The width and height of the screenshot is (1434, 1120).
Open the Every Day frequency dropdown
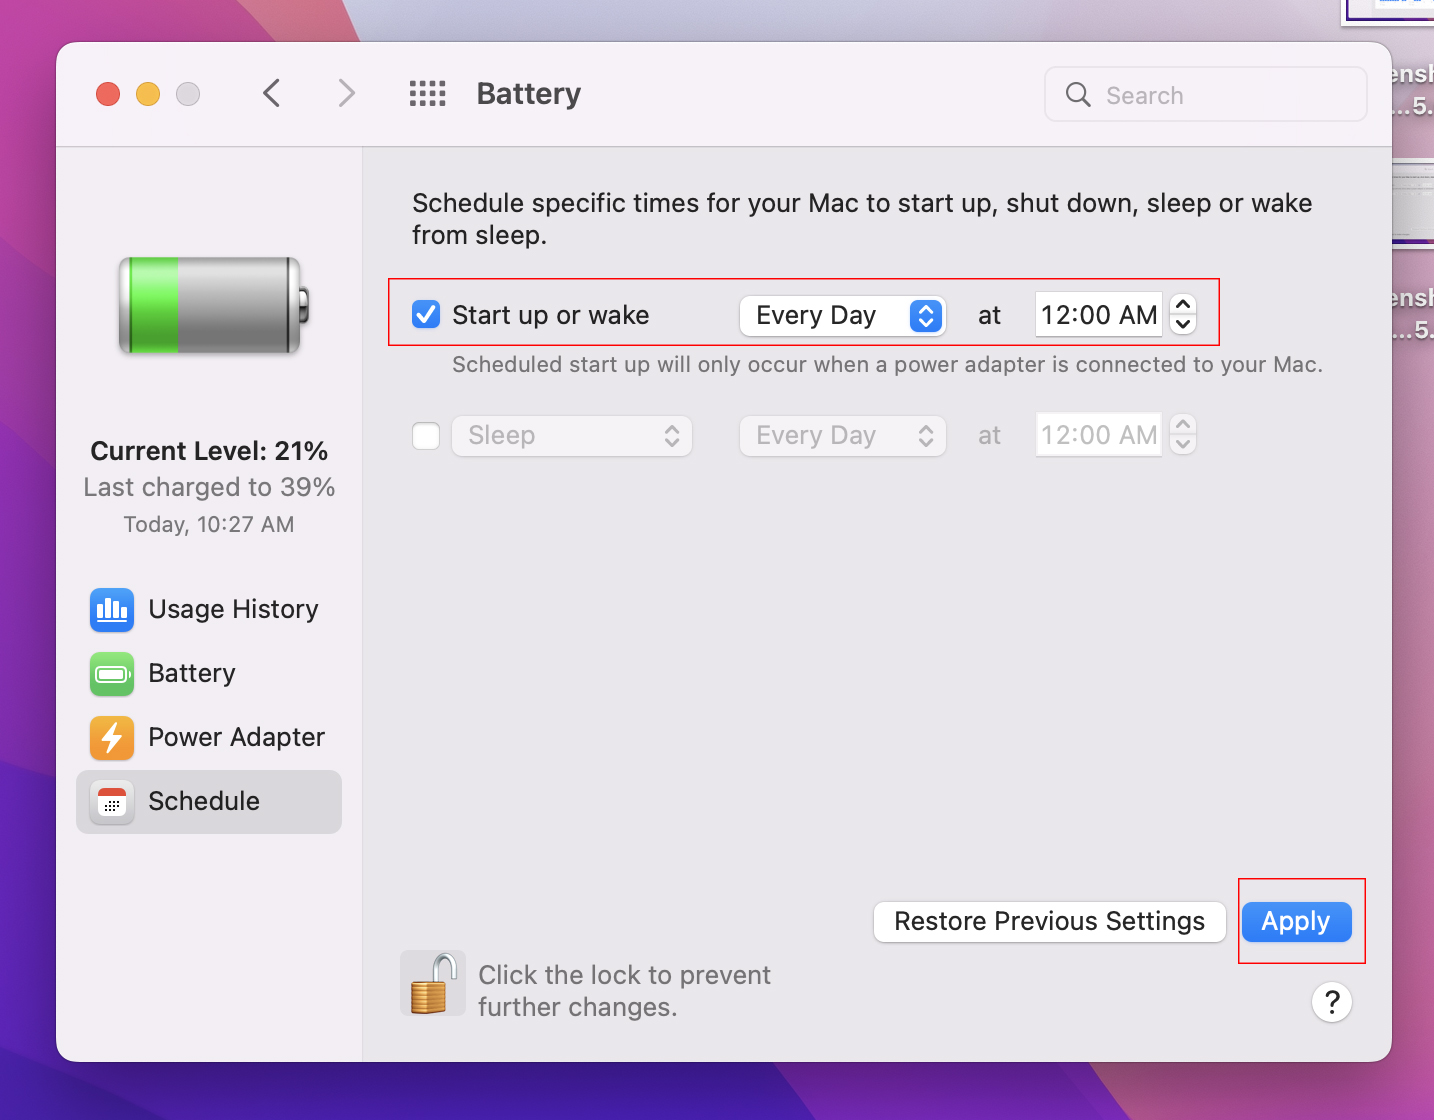tap(842, 315)
